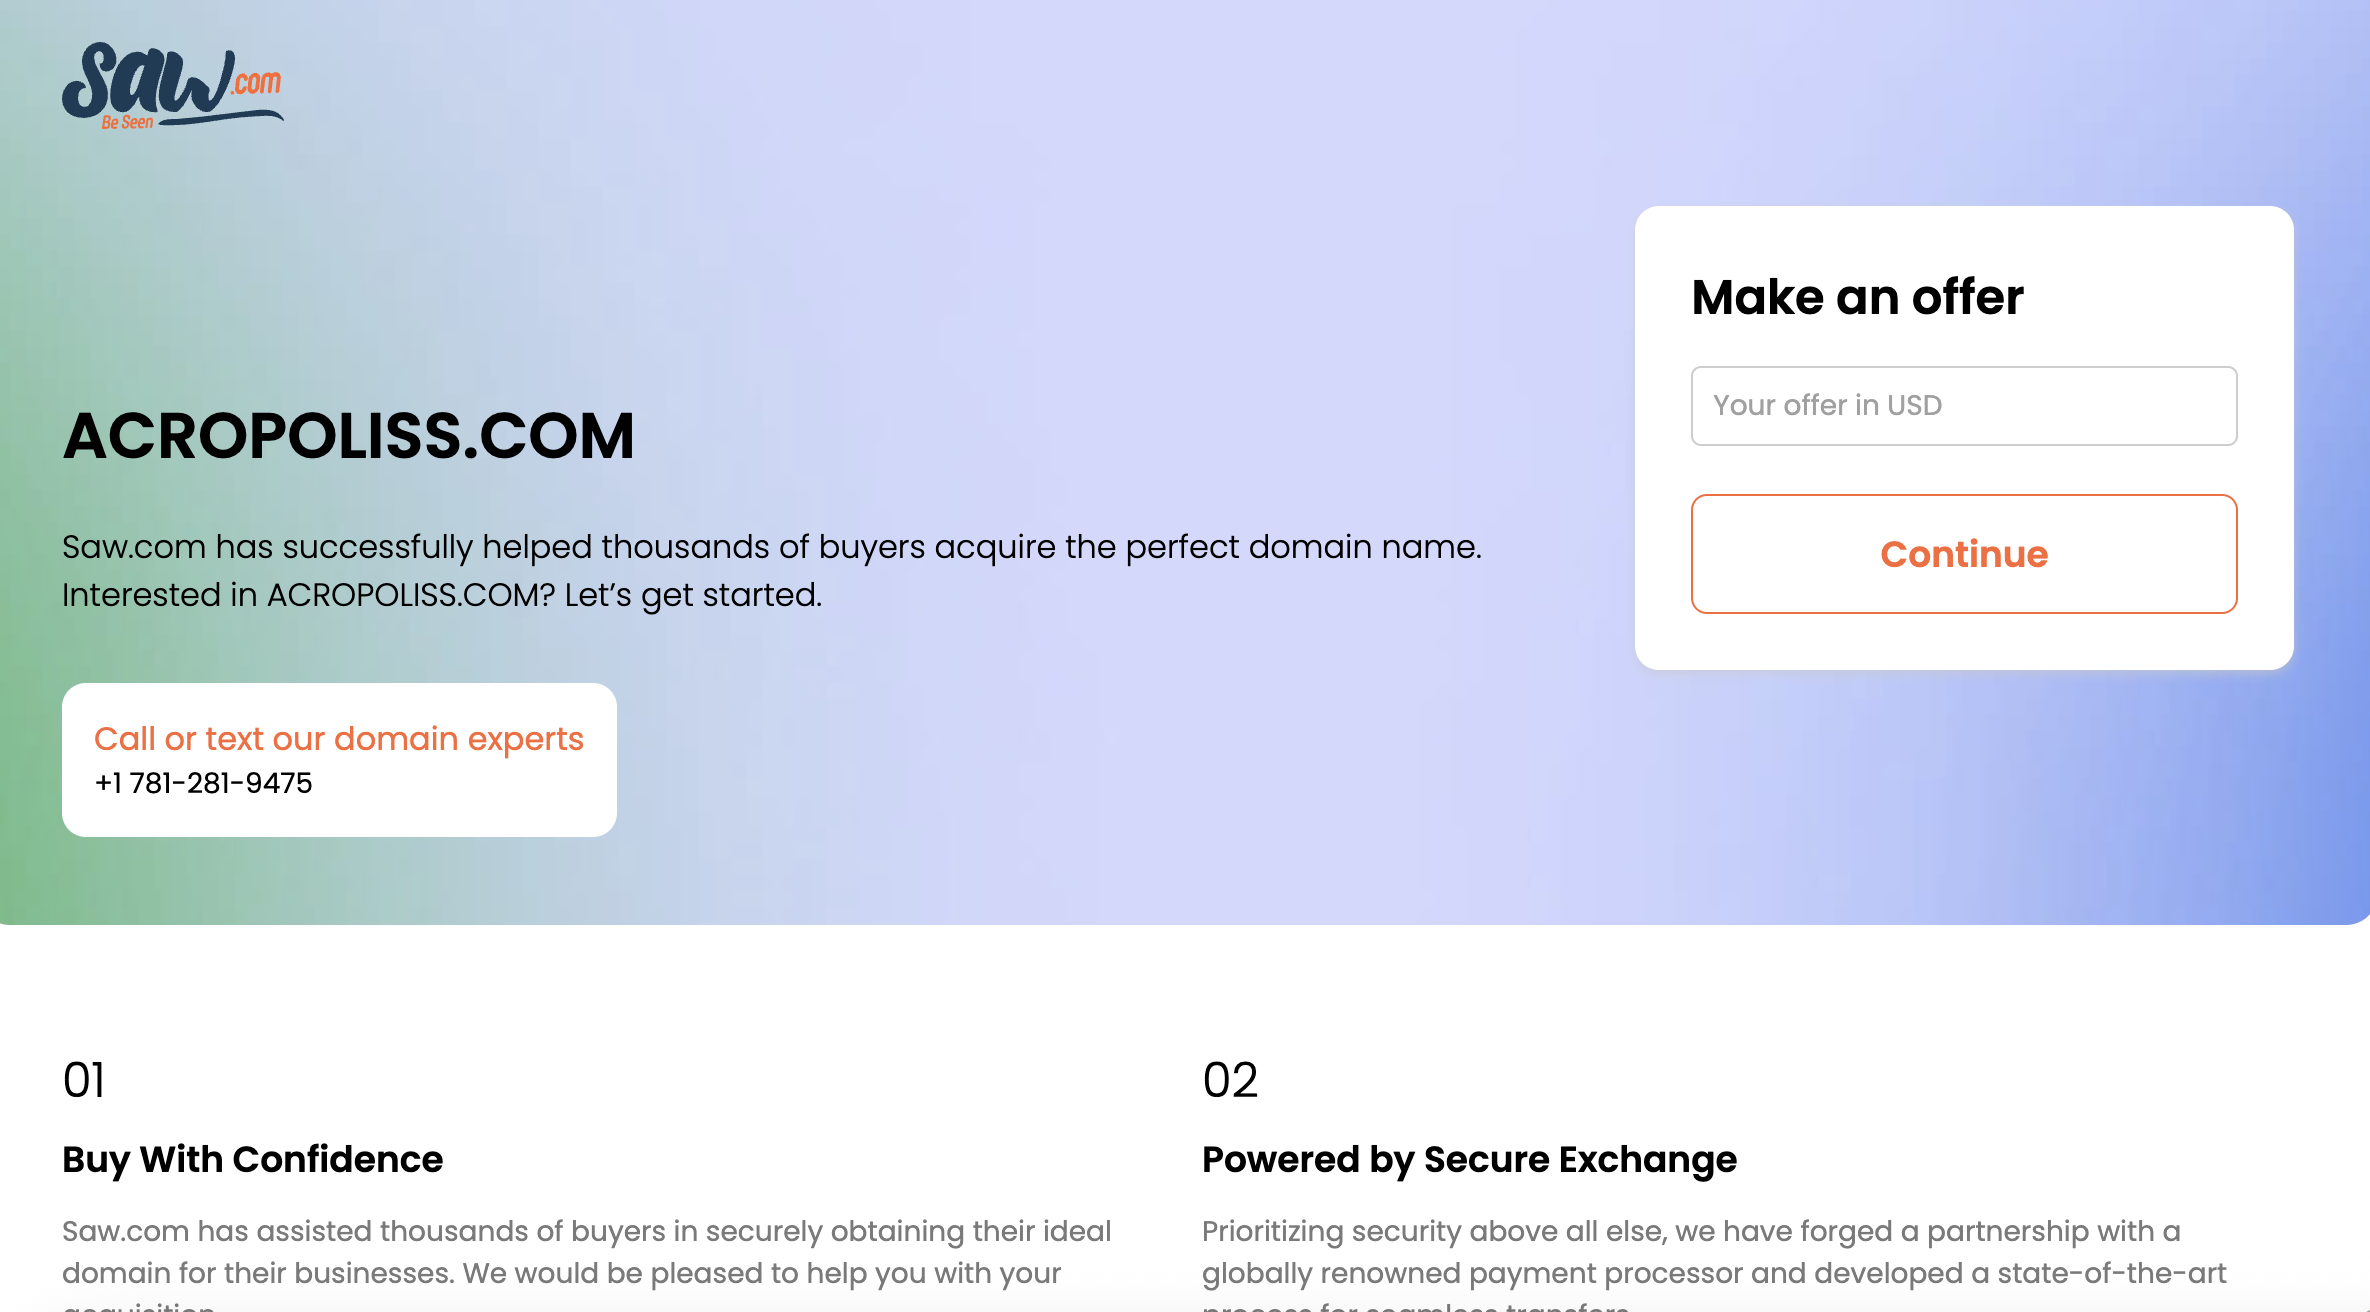Click the phone number +1 781-281-9475

tap(204, 783)
